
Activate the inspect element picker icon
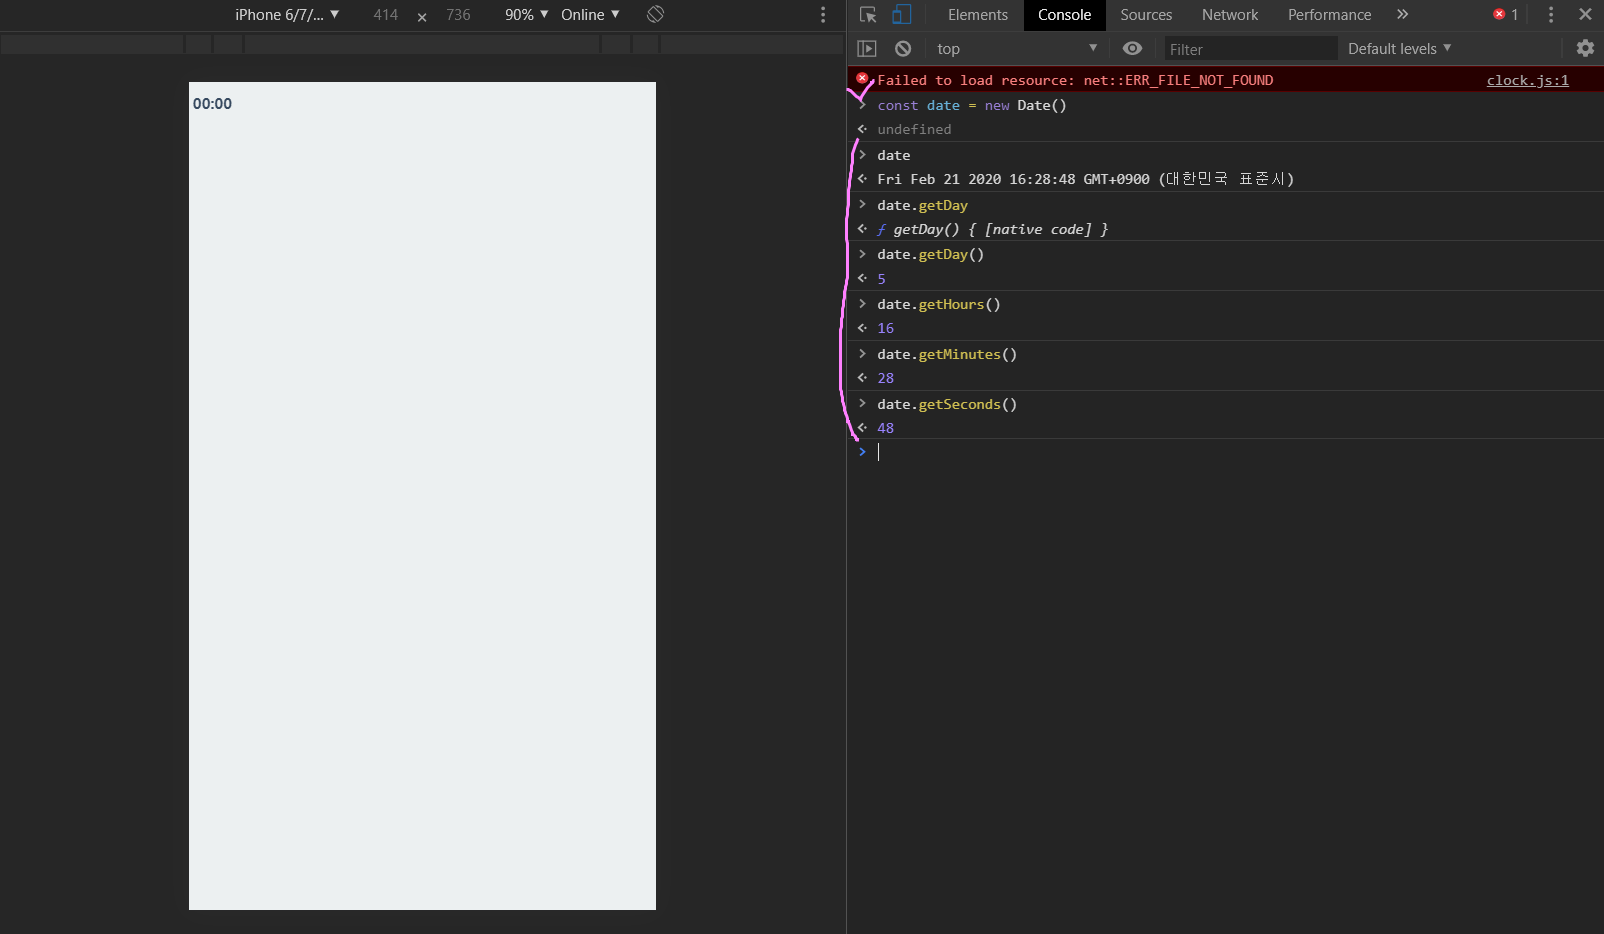(868, 15)
